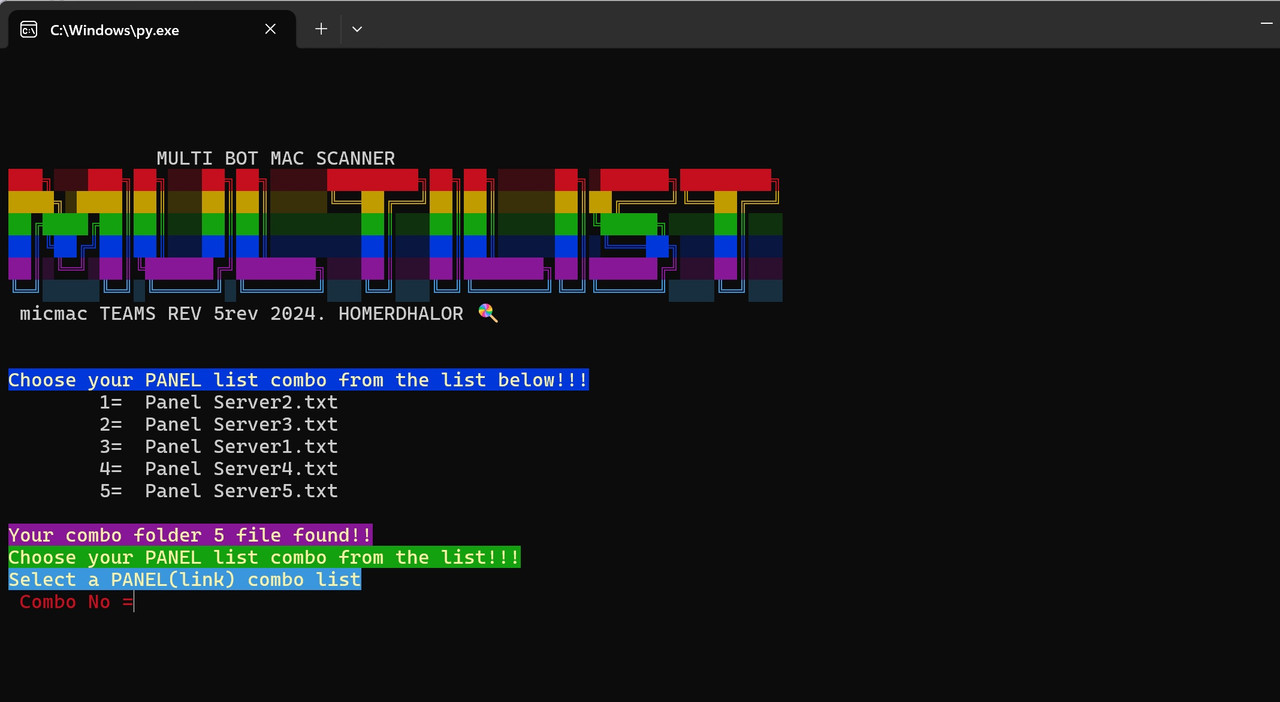Click the green 'Choose your PANEL list combo' line

click(264, 557)
